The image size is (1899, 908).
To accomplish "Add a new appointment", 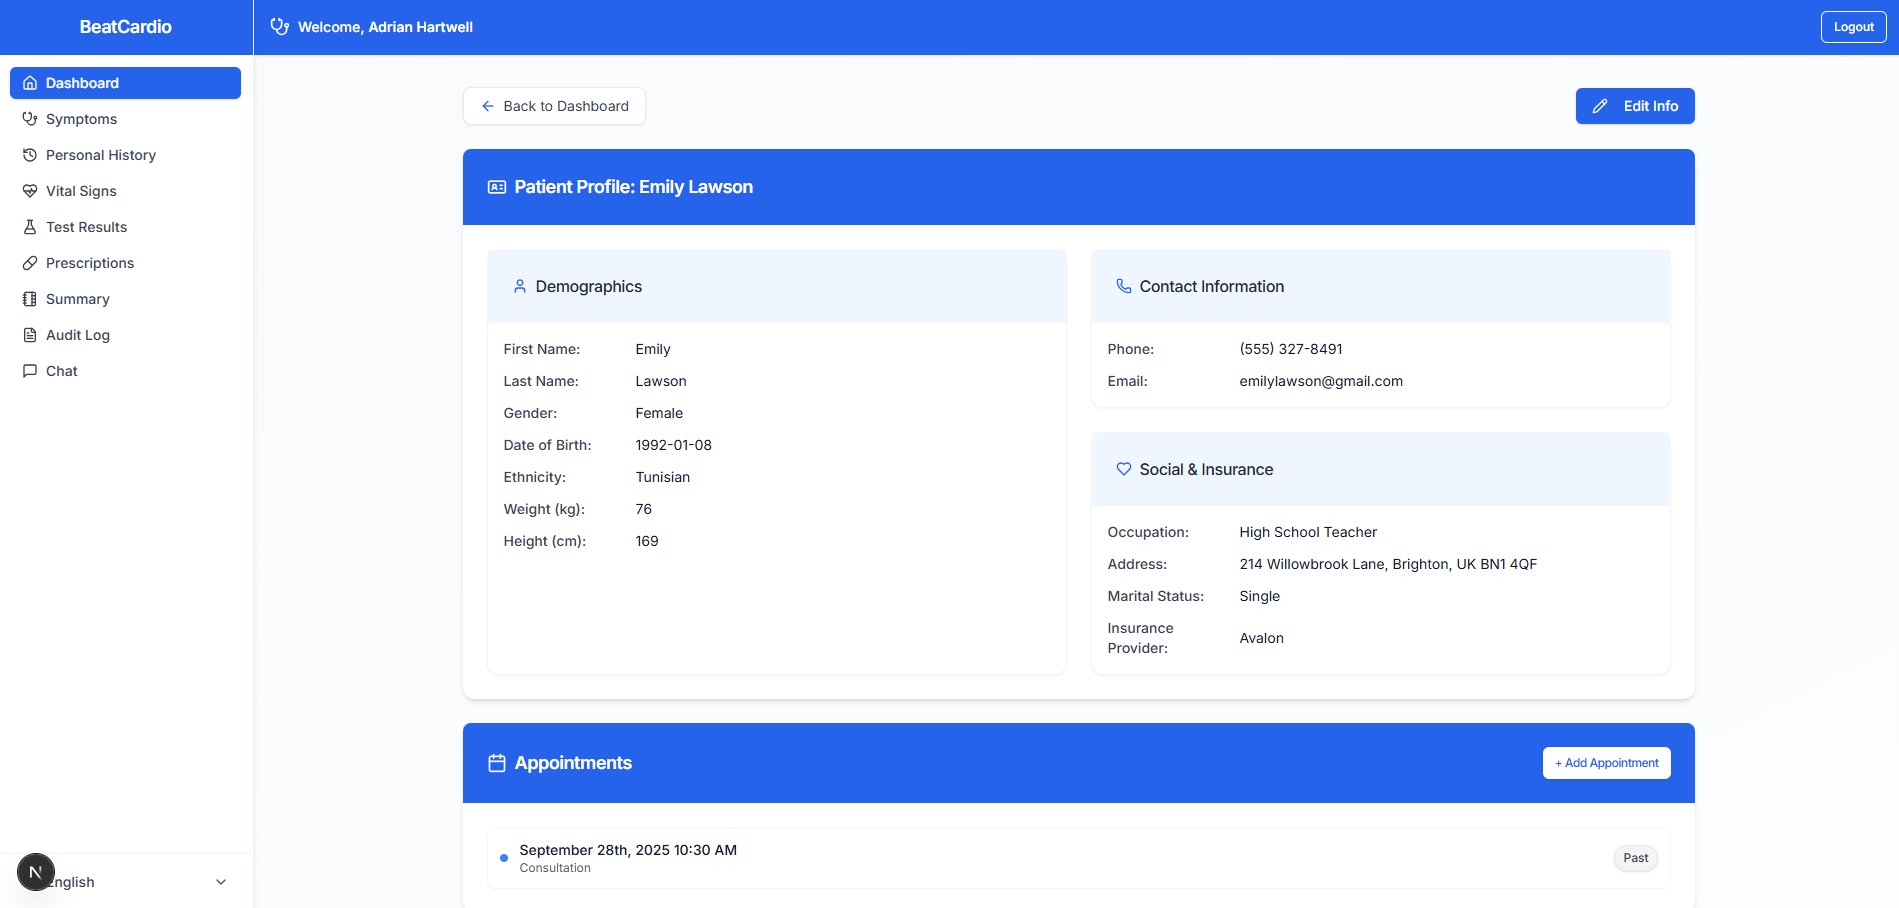I will [x=1606, y=762].
